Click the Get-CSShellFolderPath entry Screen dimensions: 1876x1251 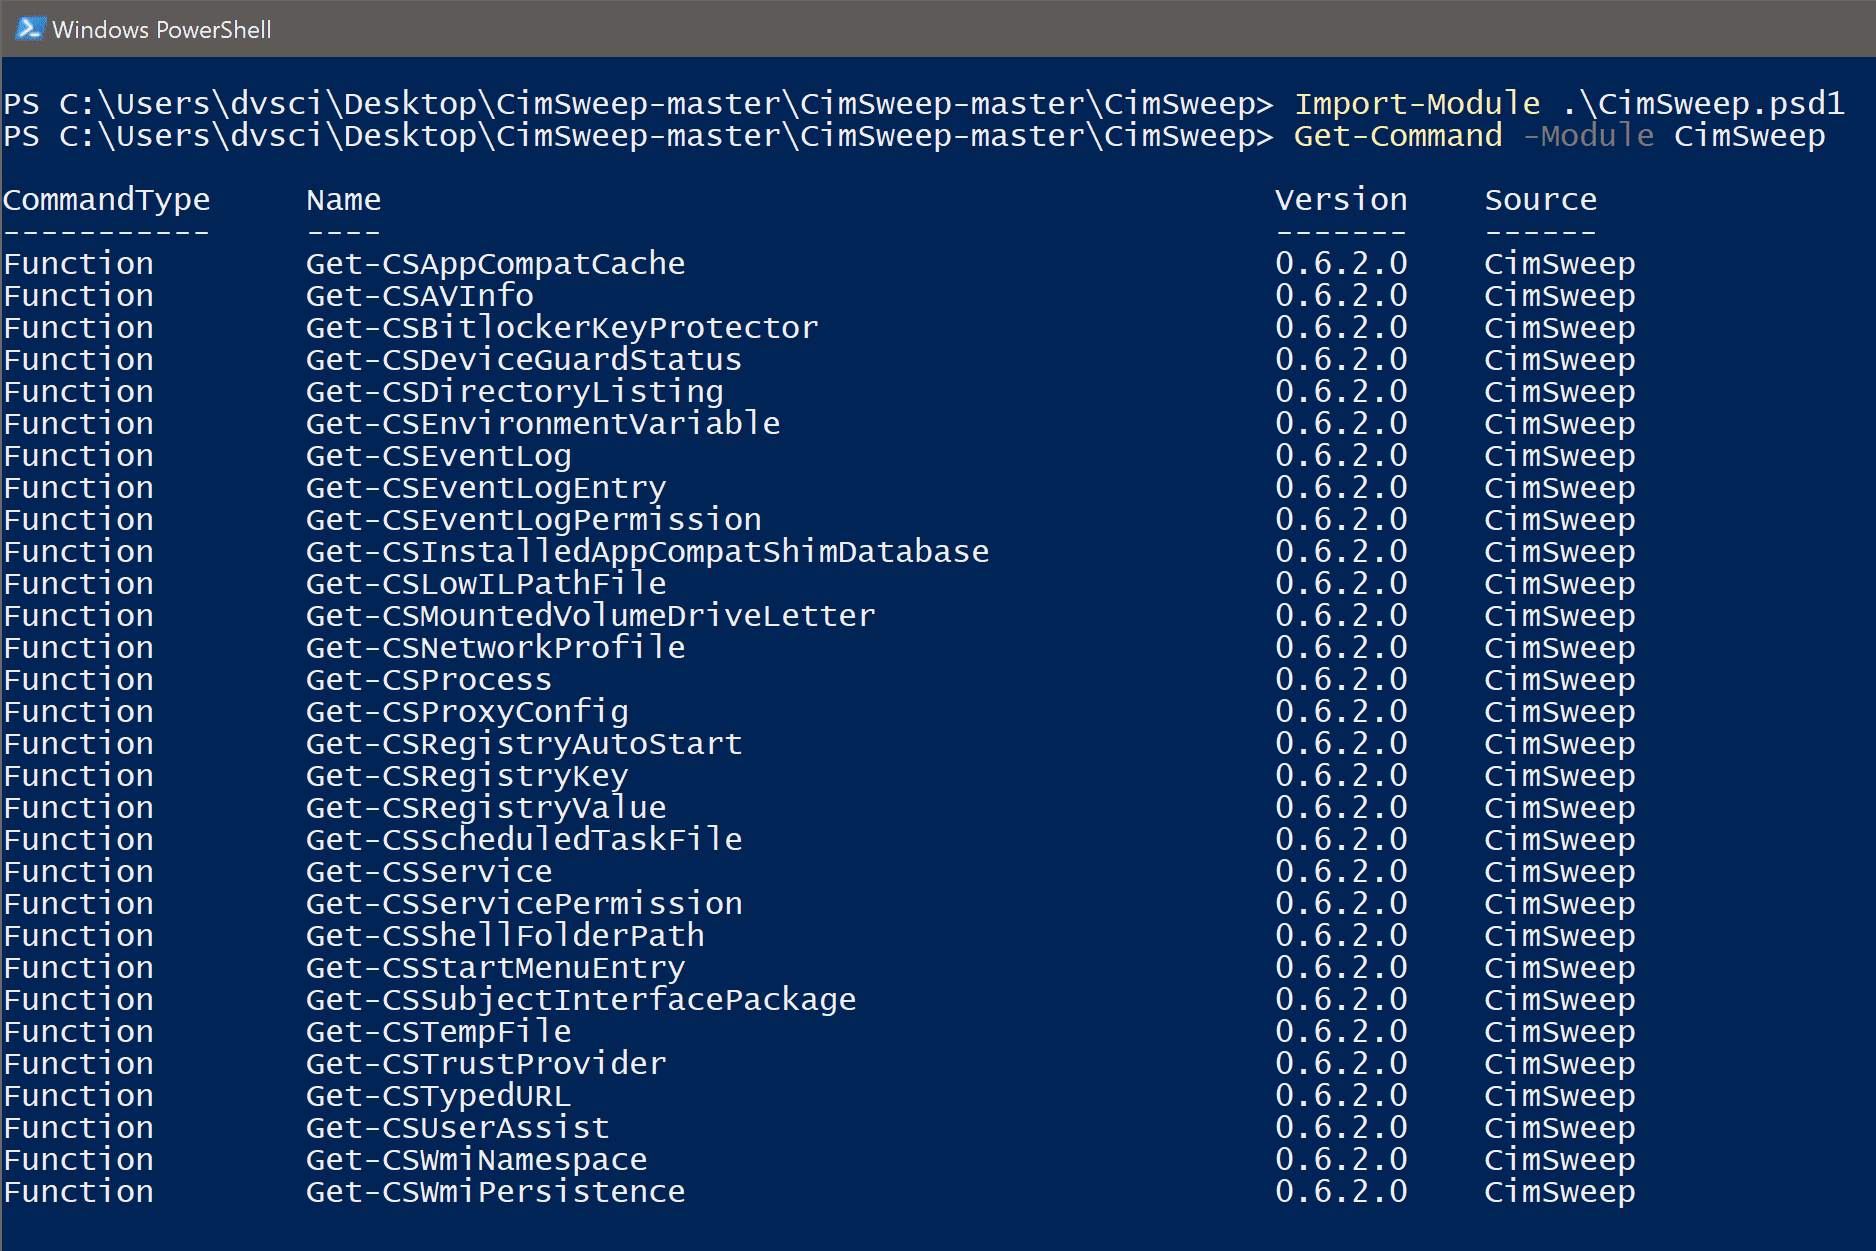pos(505,936)
